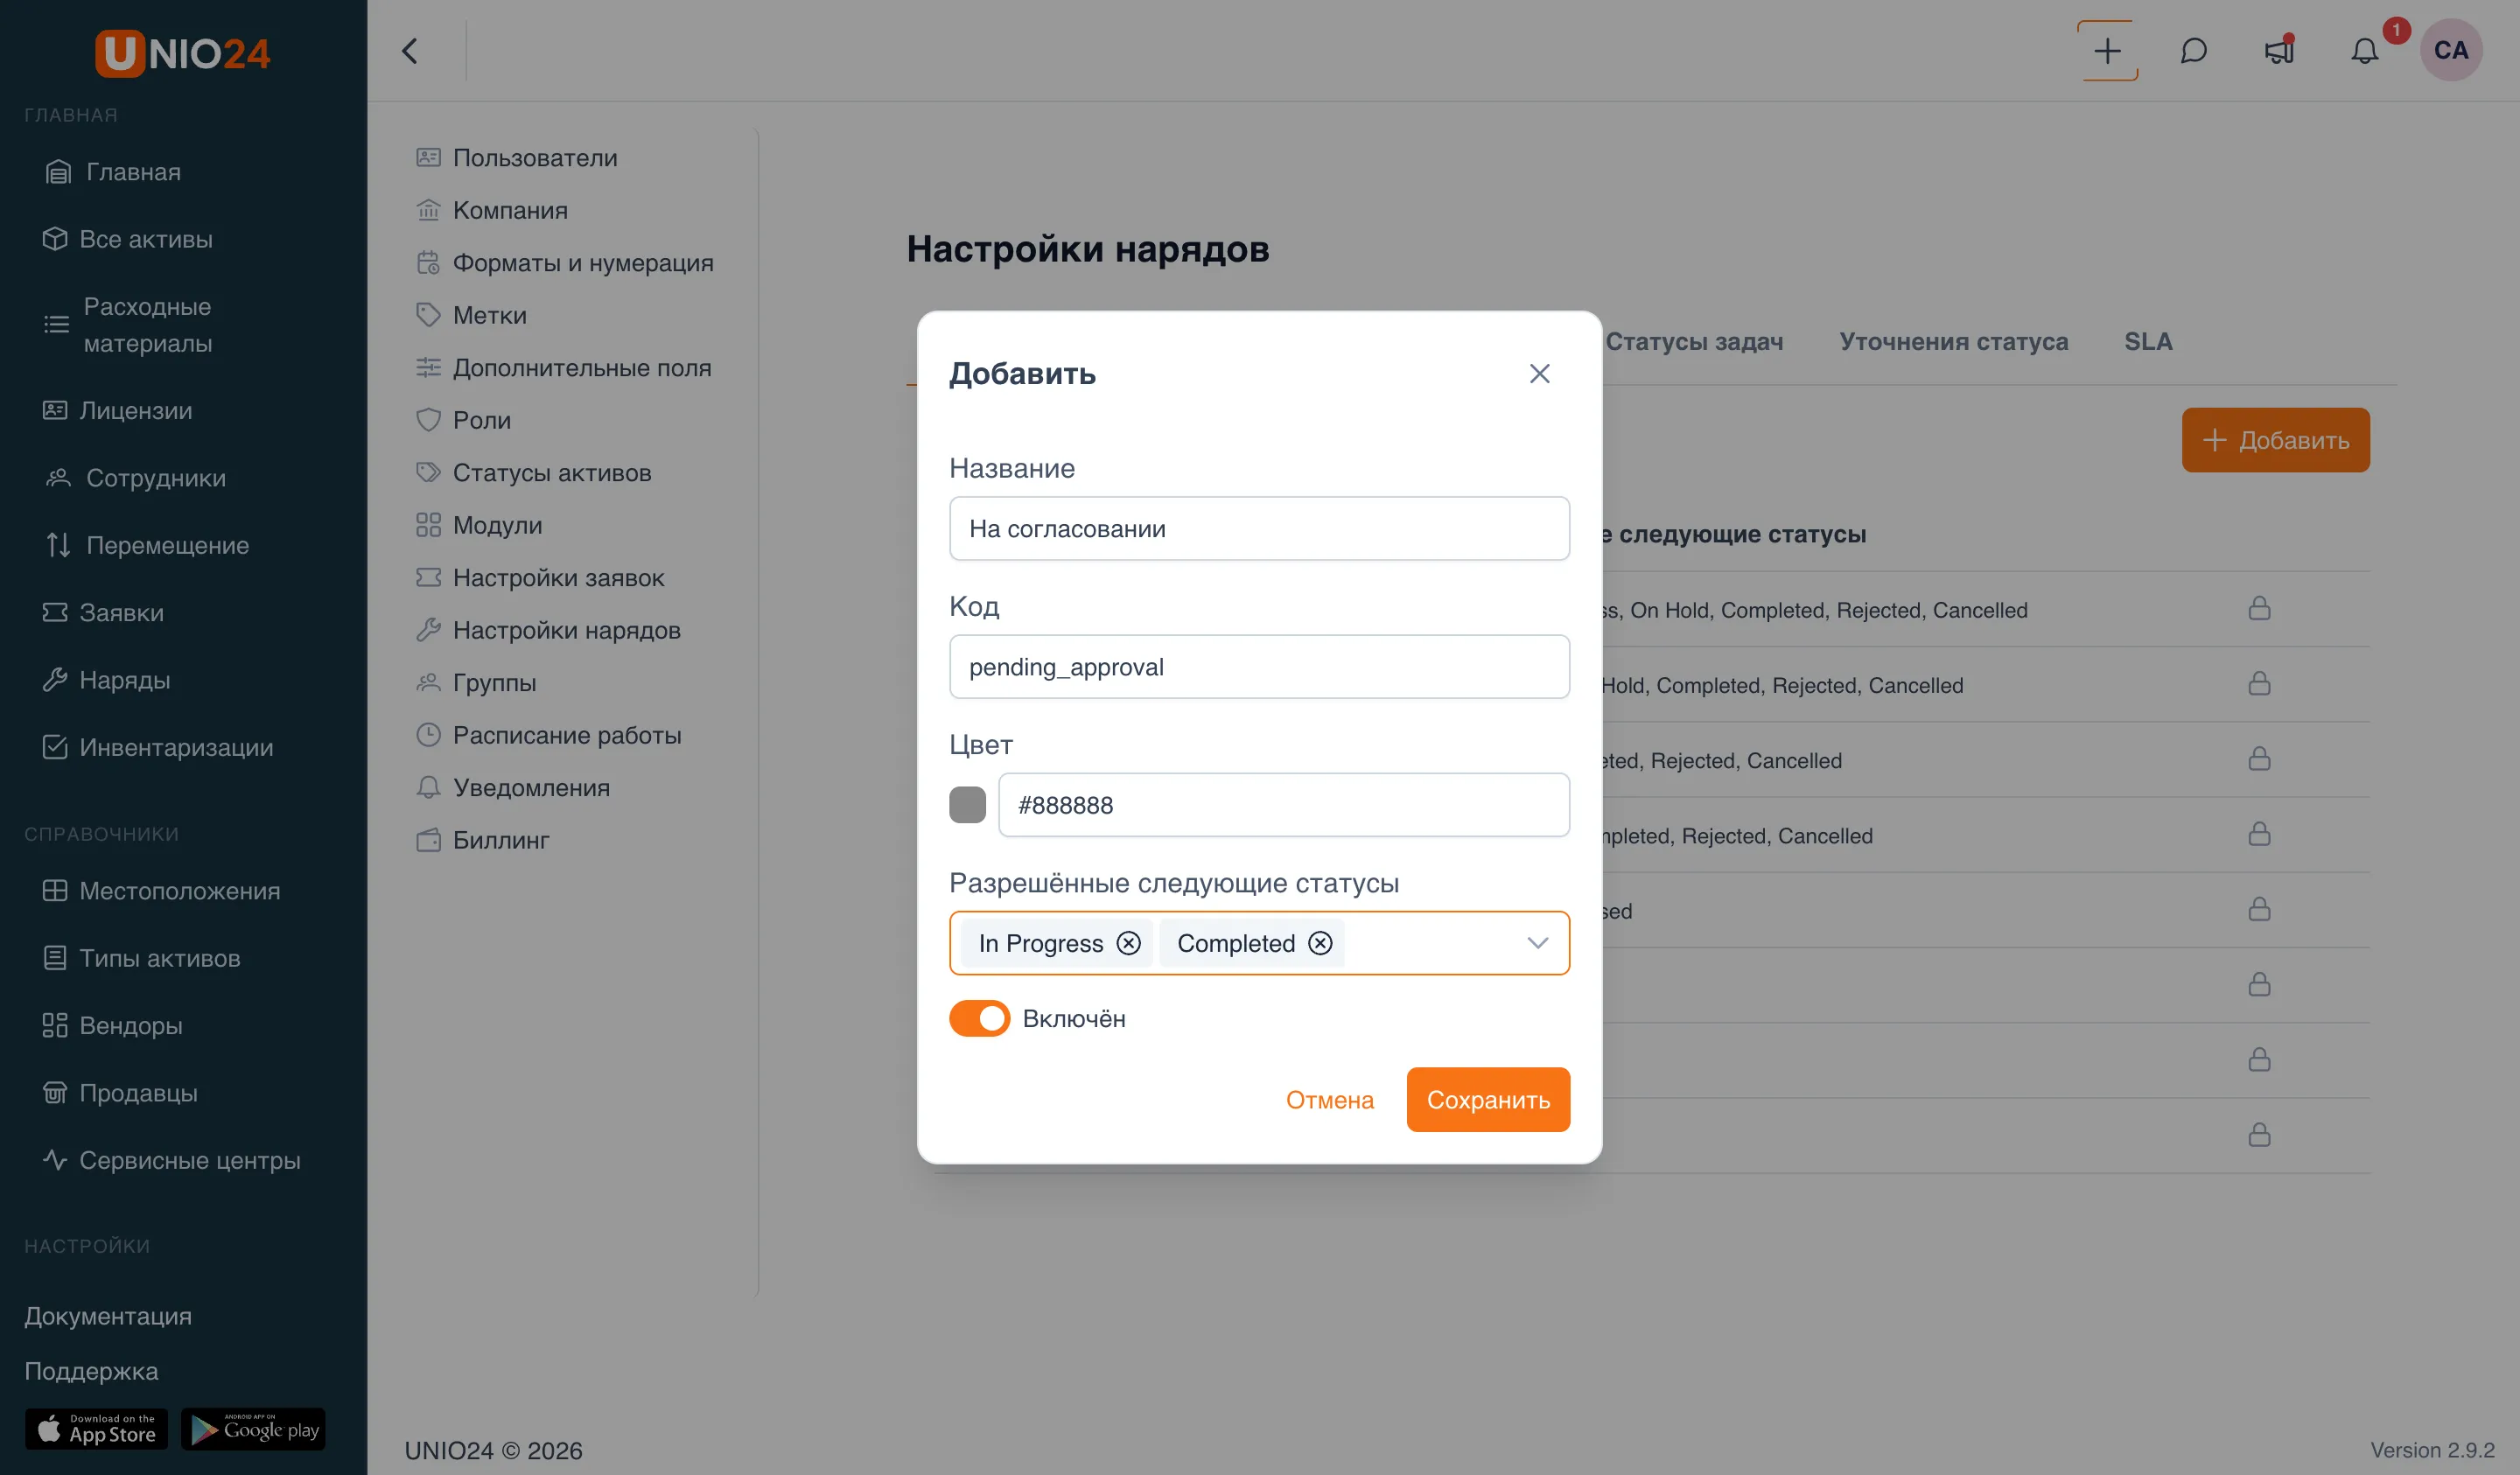Go back with the left arrow icon
The width and height of the screenshot is (2520, 1475).
coord(410,51)
